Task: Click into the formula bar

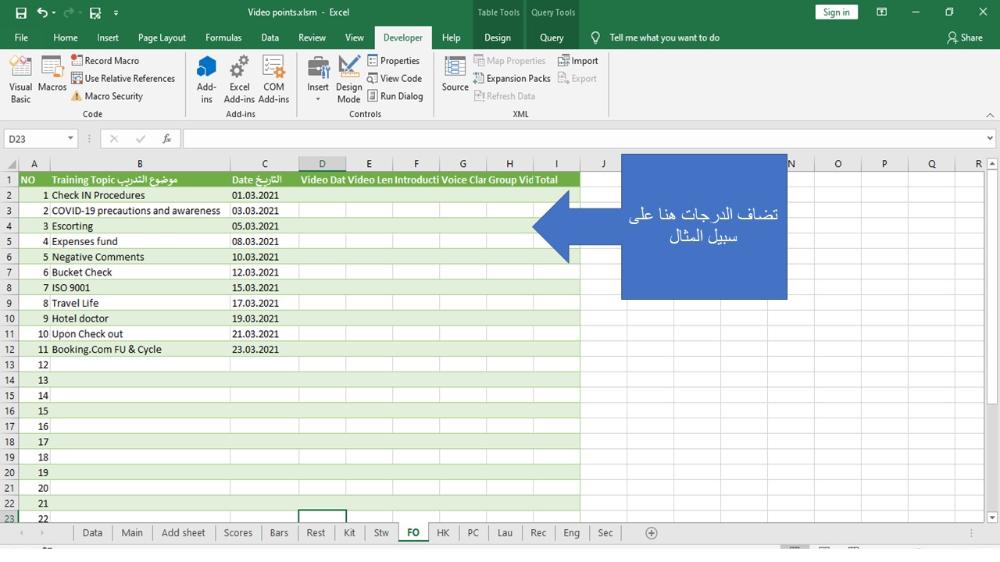Action: tap(584, 138)
